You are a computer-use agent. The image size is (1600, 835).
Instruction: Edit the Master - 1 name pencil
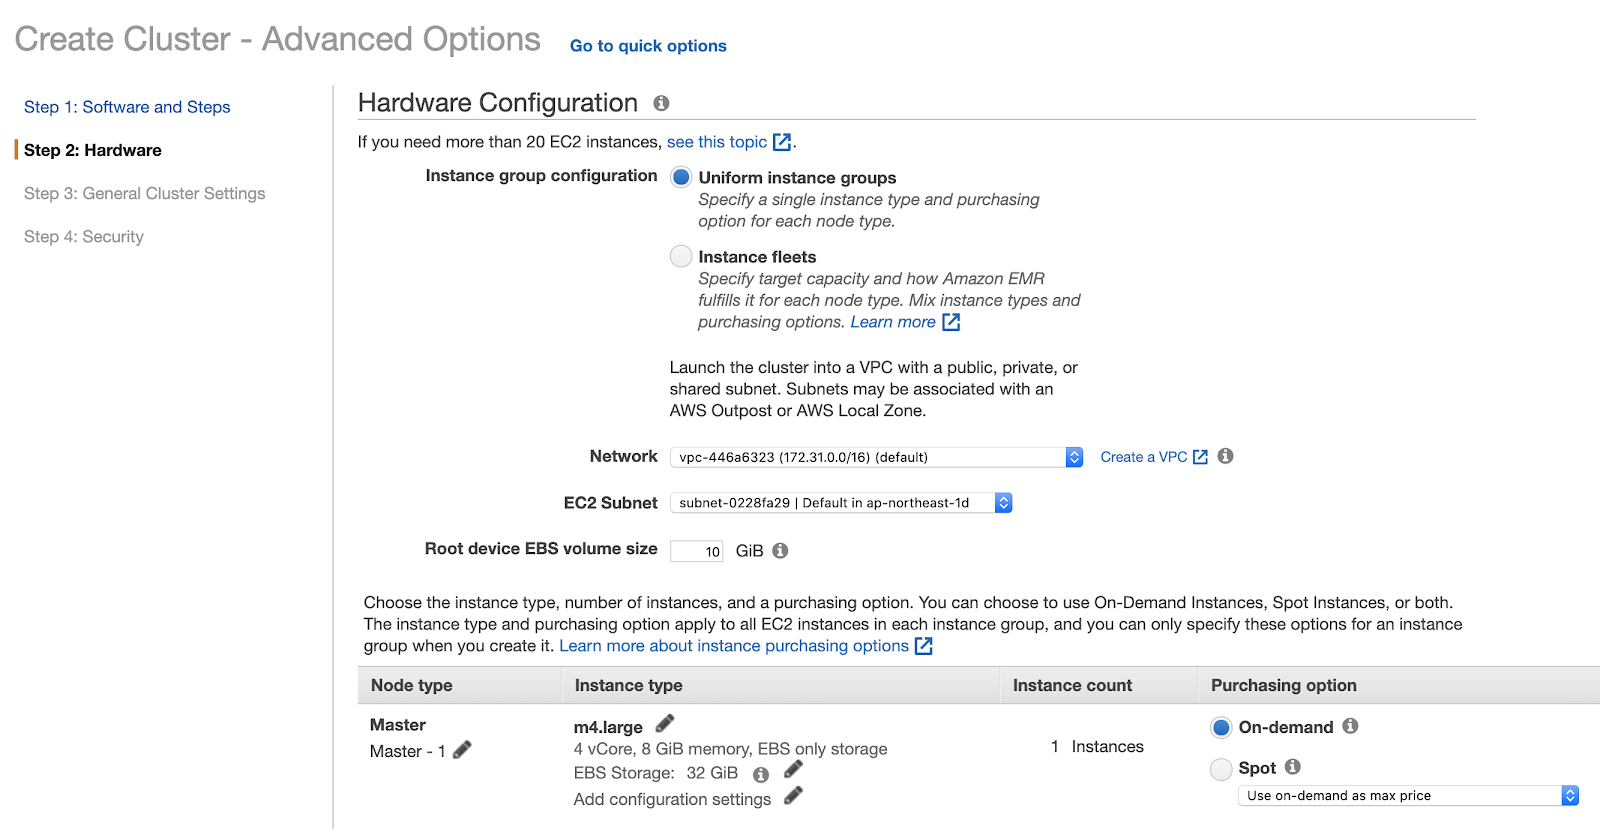(x=462, y=750)
